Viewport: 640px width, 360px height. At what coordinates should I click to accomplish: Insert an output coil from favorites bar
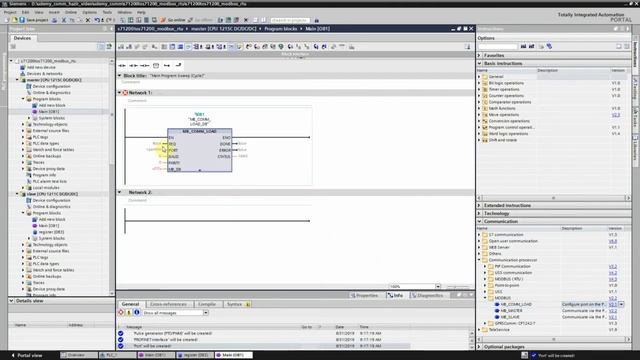point(144,65)
